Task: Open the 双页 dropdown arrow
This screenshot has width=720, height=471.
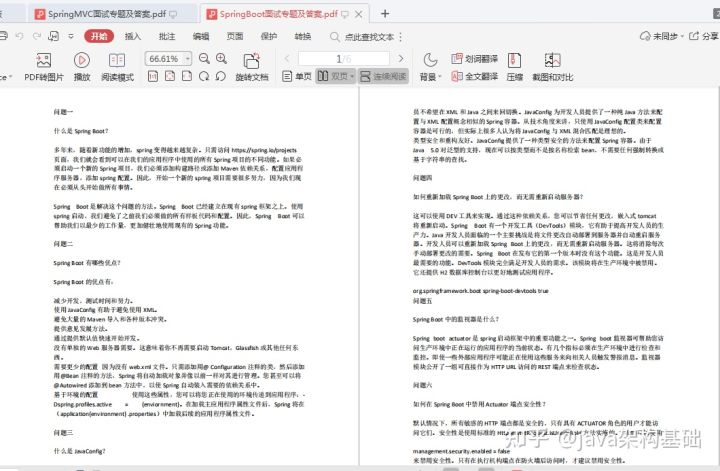Action: click(x=352, y=76)
